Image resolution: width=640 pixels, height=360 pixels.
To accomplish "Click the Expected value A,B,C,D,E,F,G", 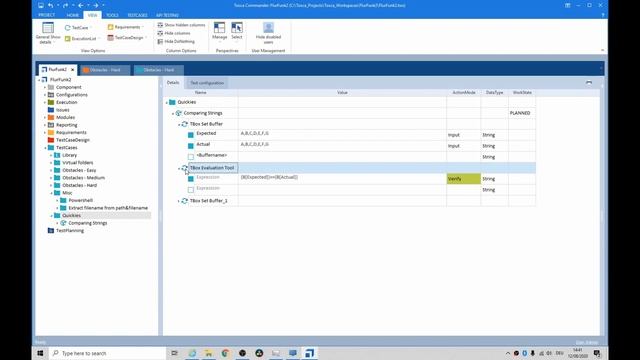I will tap(255, 133).
